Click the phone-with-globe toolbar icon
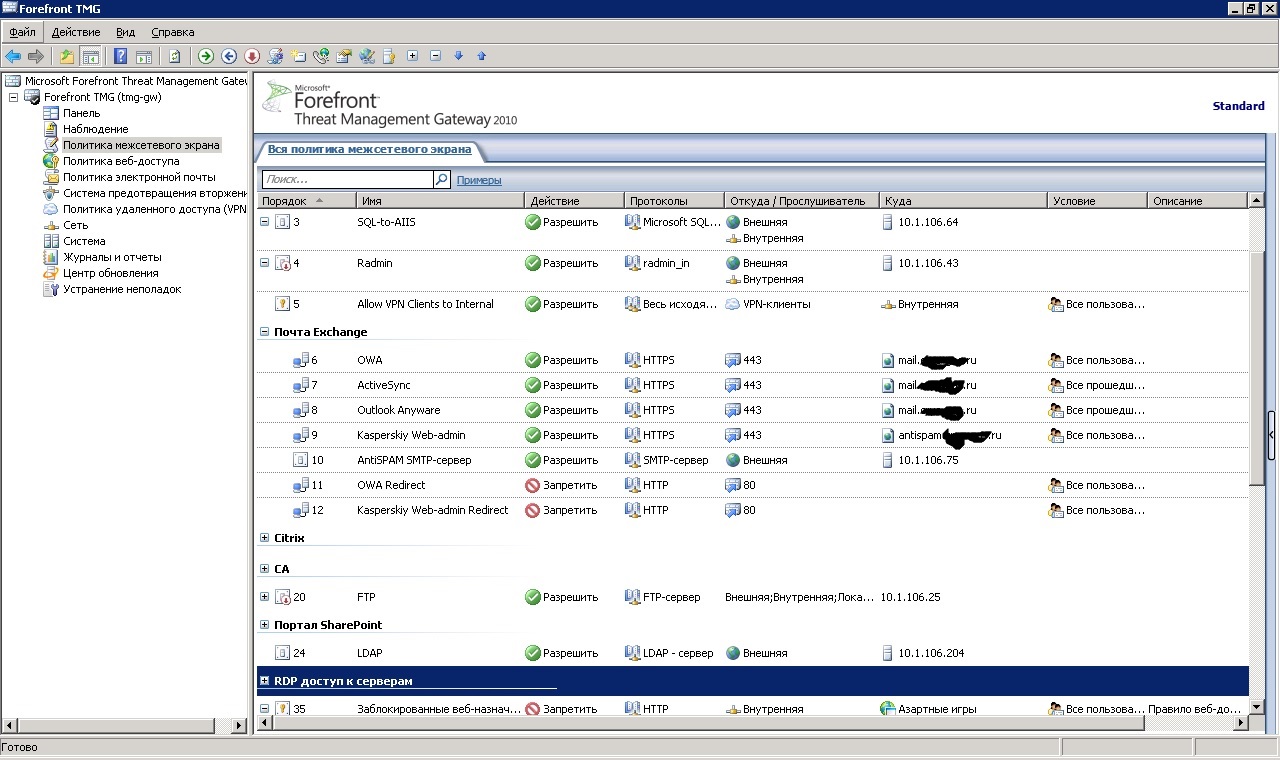The height and width of the screenshot is (760, 1280). pyautogui.click(x=321, y=56)
